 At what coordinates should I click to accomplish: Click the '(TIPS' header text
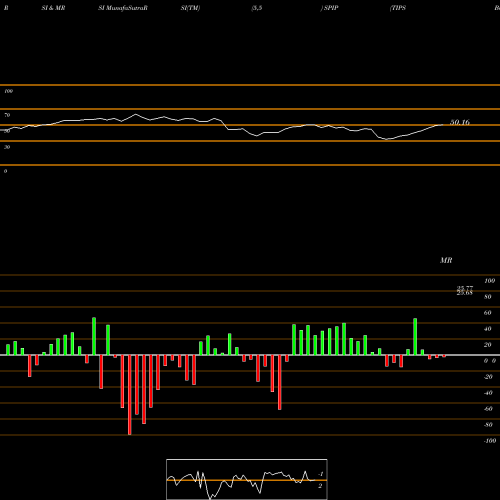pos(398,8)
